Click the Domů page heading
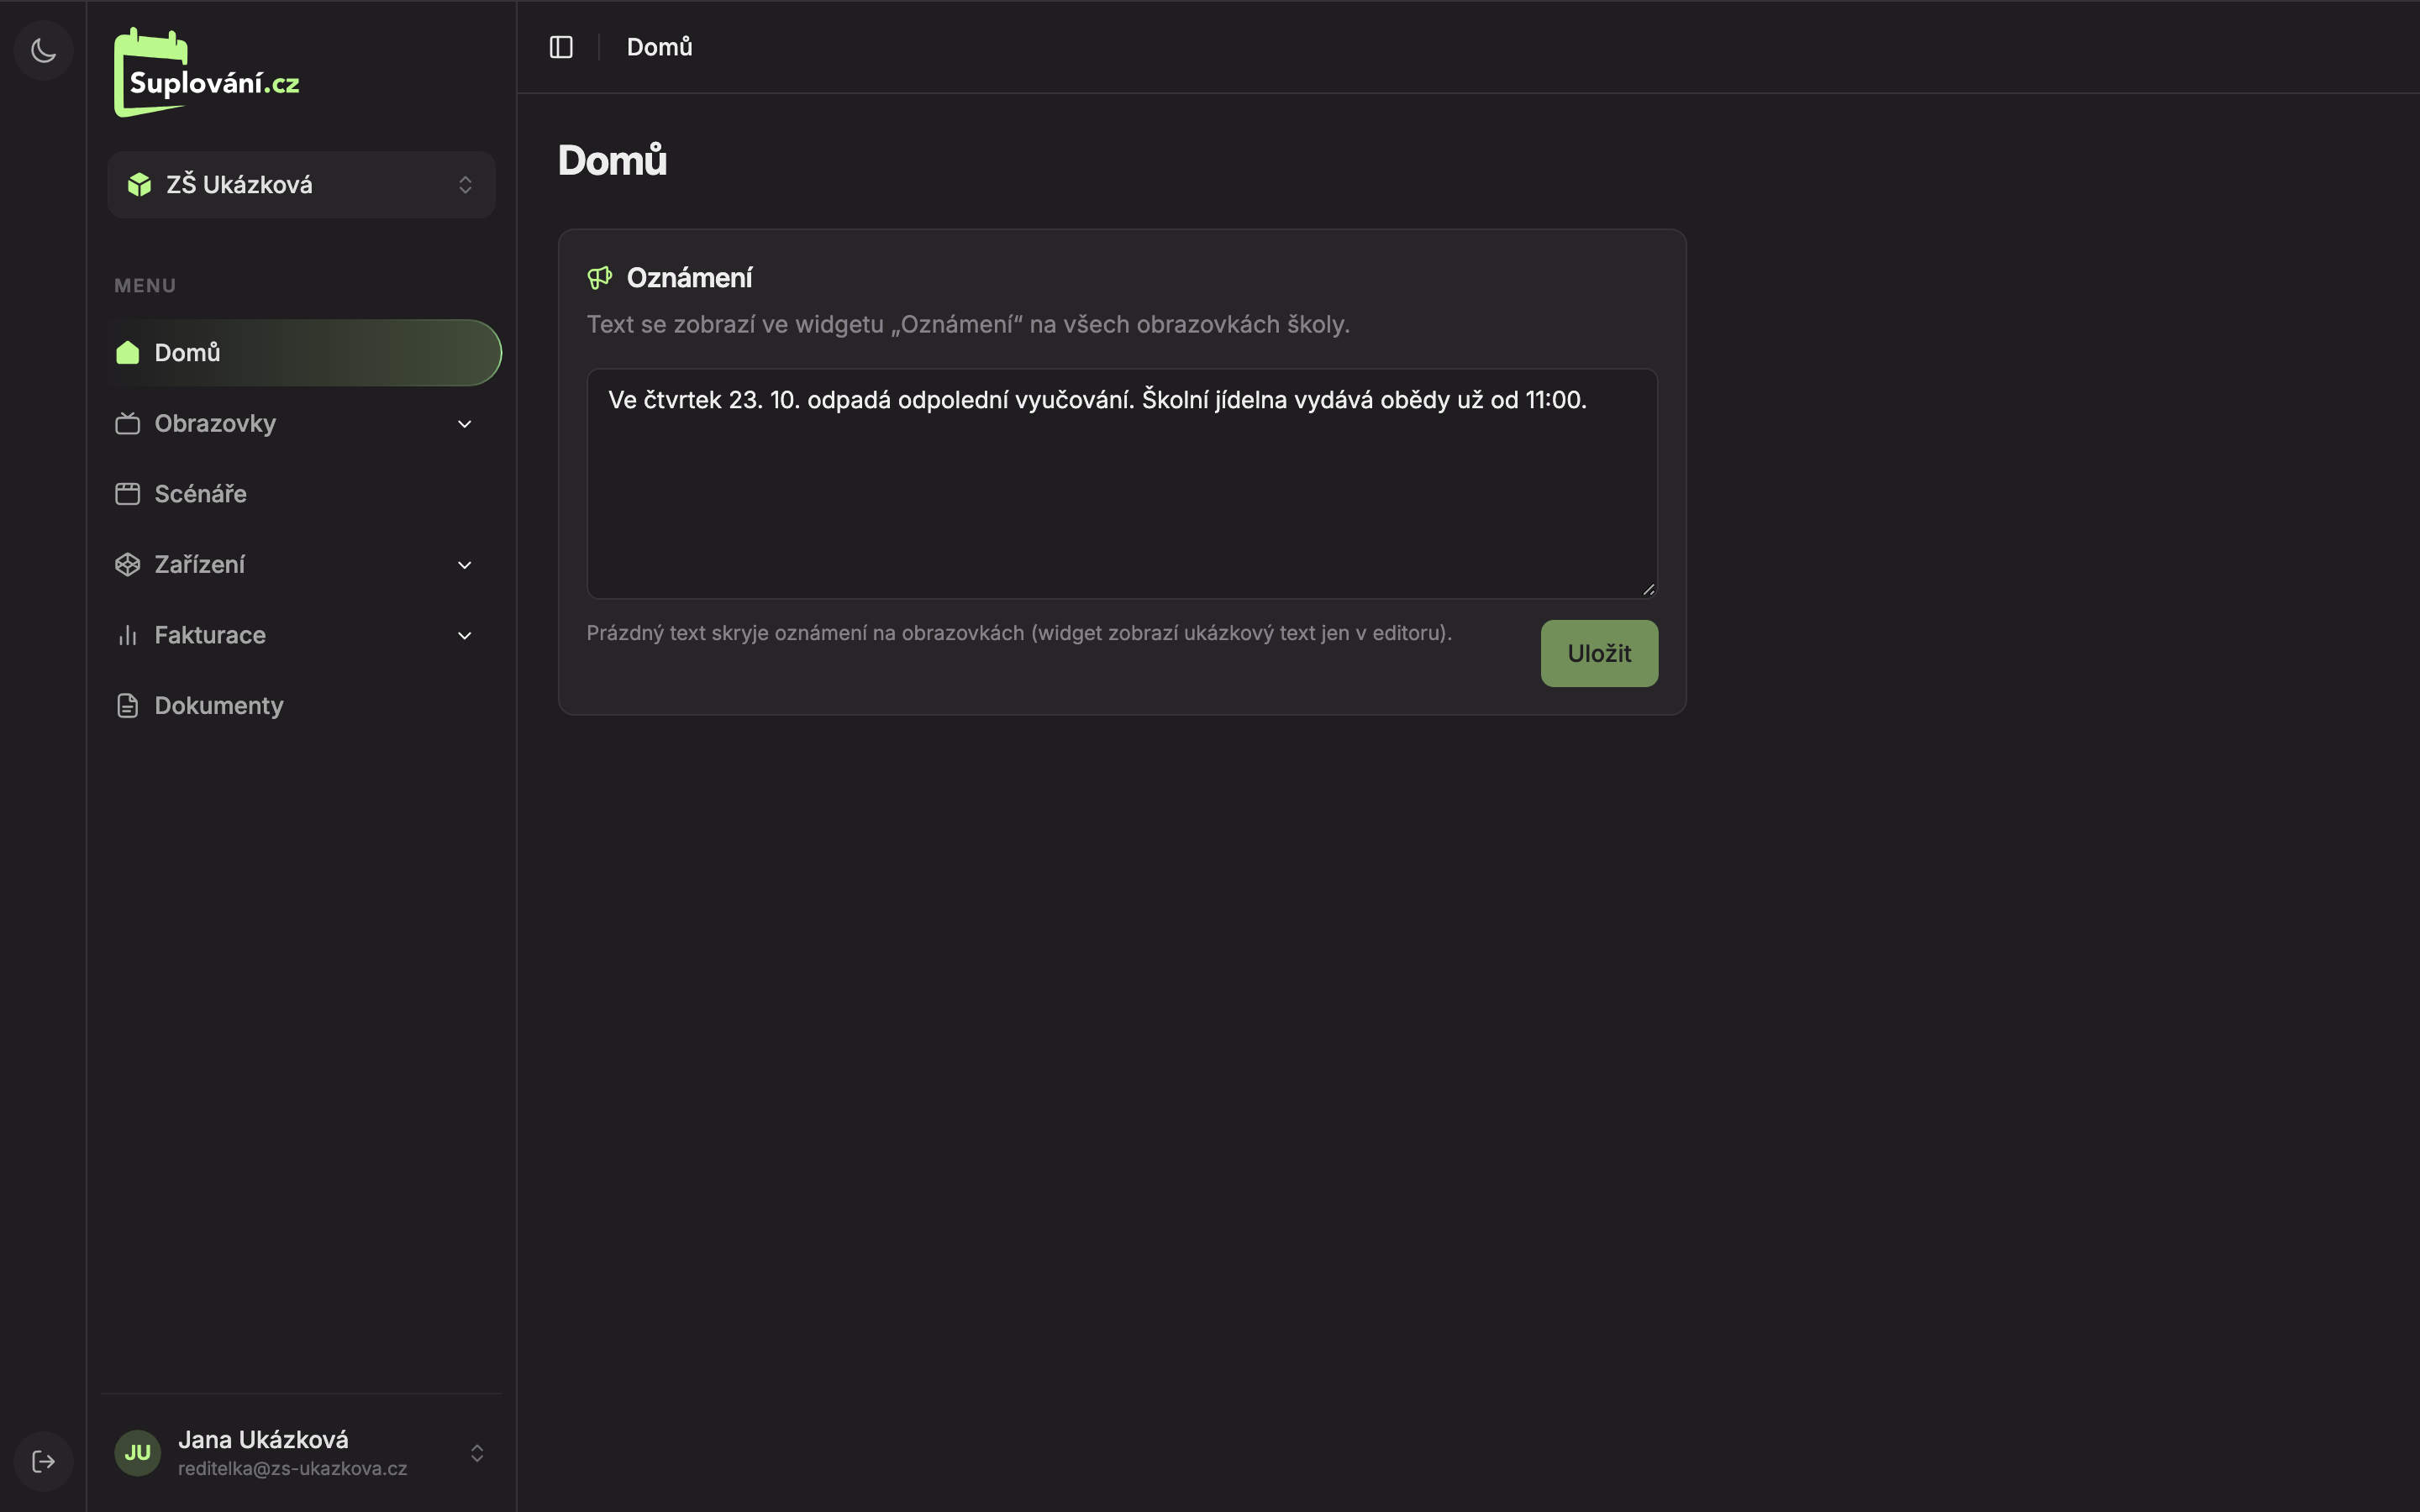 [612, 160]
